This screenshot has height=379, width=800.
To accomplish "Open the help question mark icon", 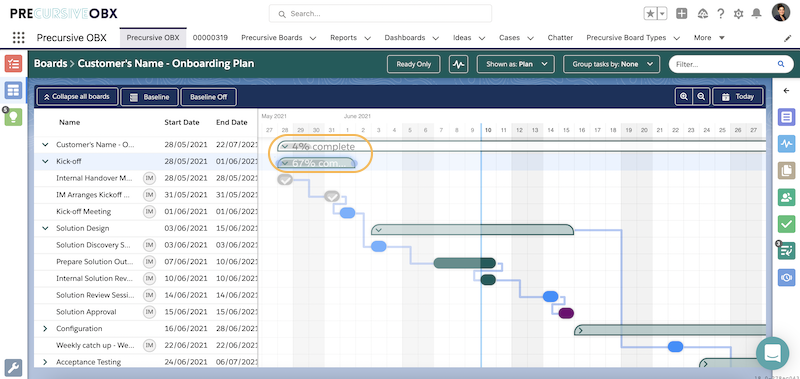I will click(x=720, y=14).
